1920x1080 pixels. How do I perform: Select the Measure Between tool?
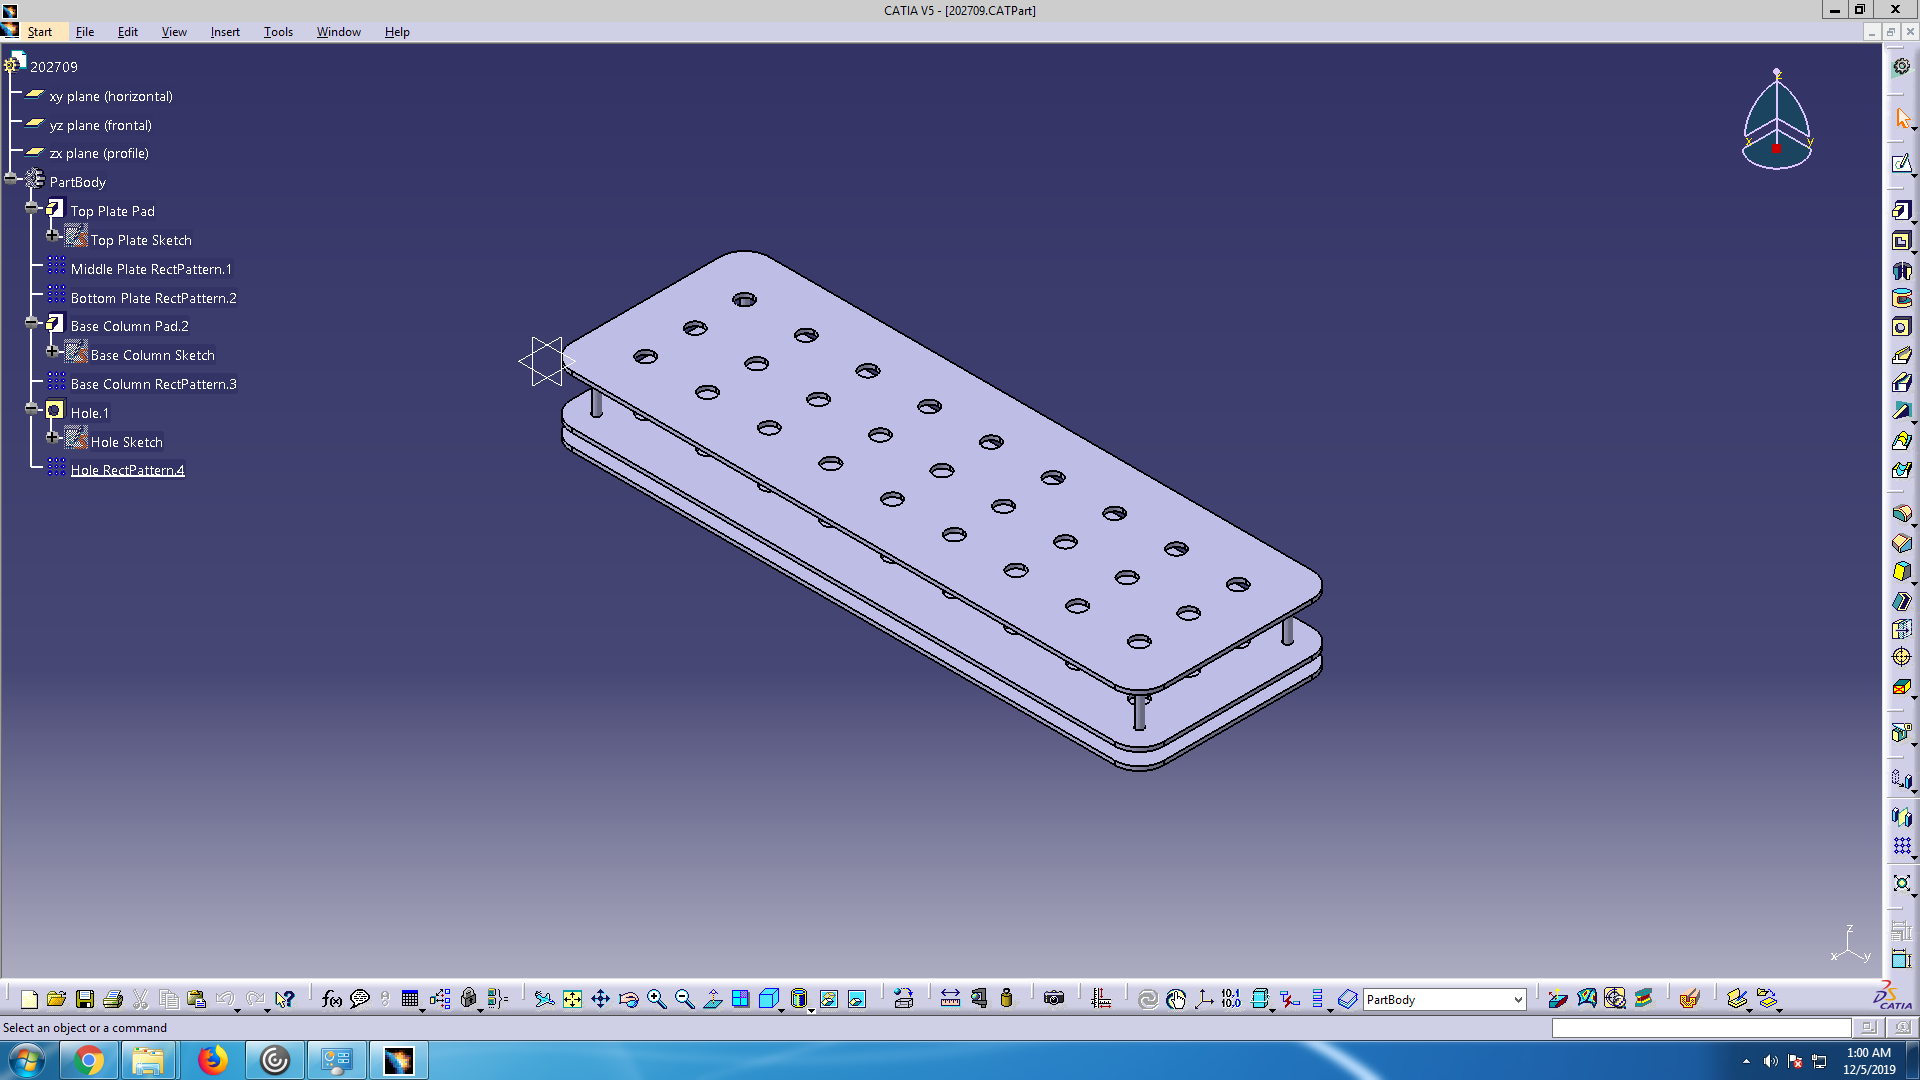[950, 999]
